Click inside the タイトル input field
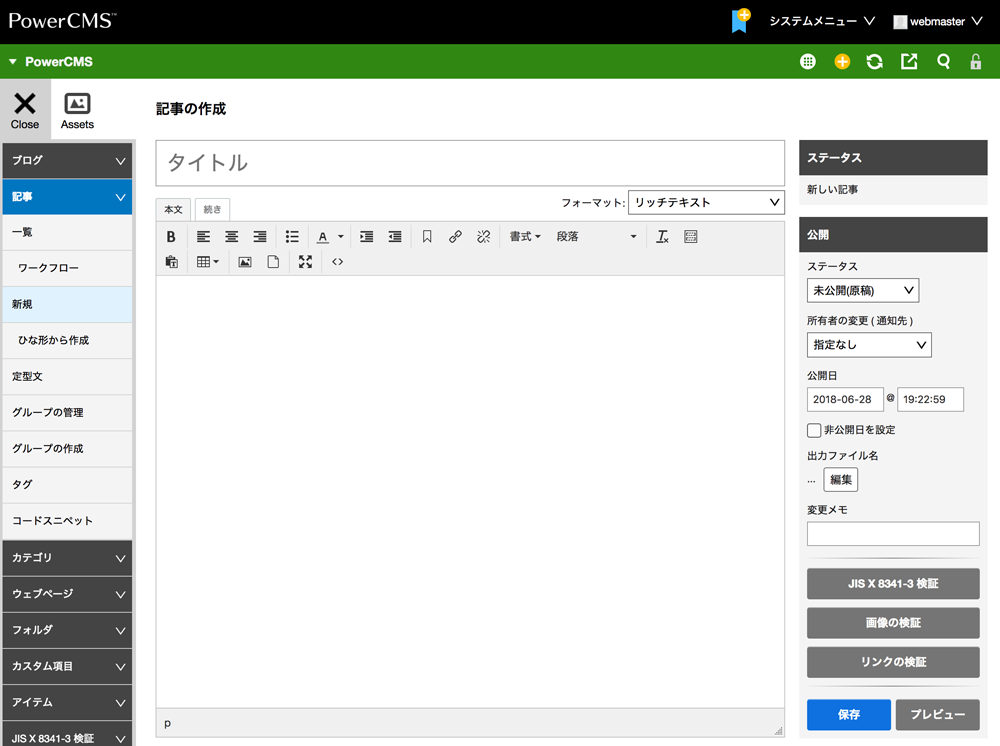The height and width of the screenshot is (746, 1000). click(470, 164)
